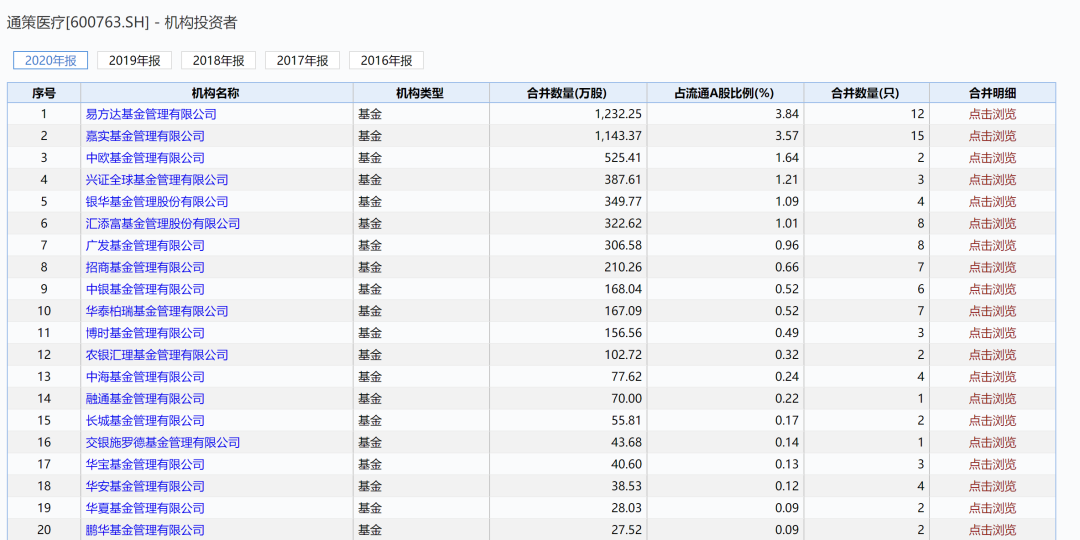Click 点击浏览 for 招商基金 row

993,267
